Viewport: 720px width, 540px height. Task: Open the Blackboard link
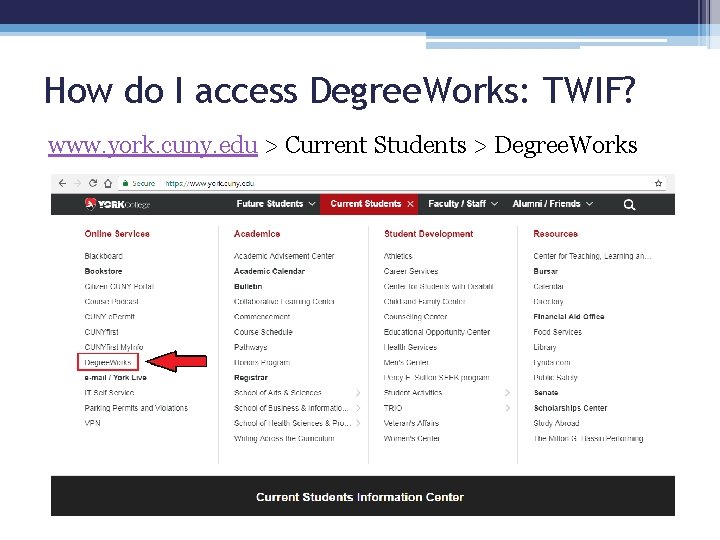click(x=103, y=256)
